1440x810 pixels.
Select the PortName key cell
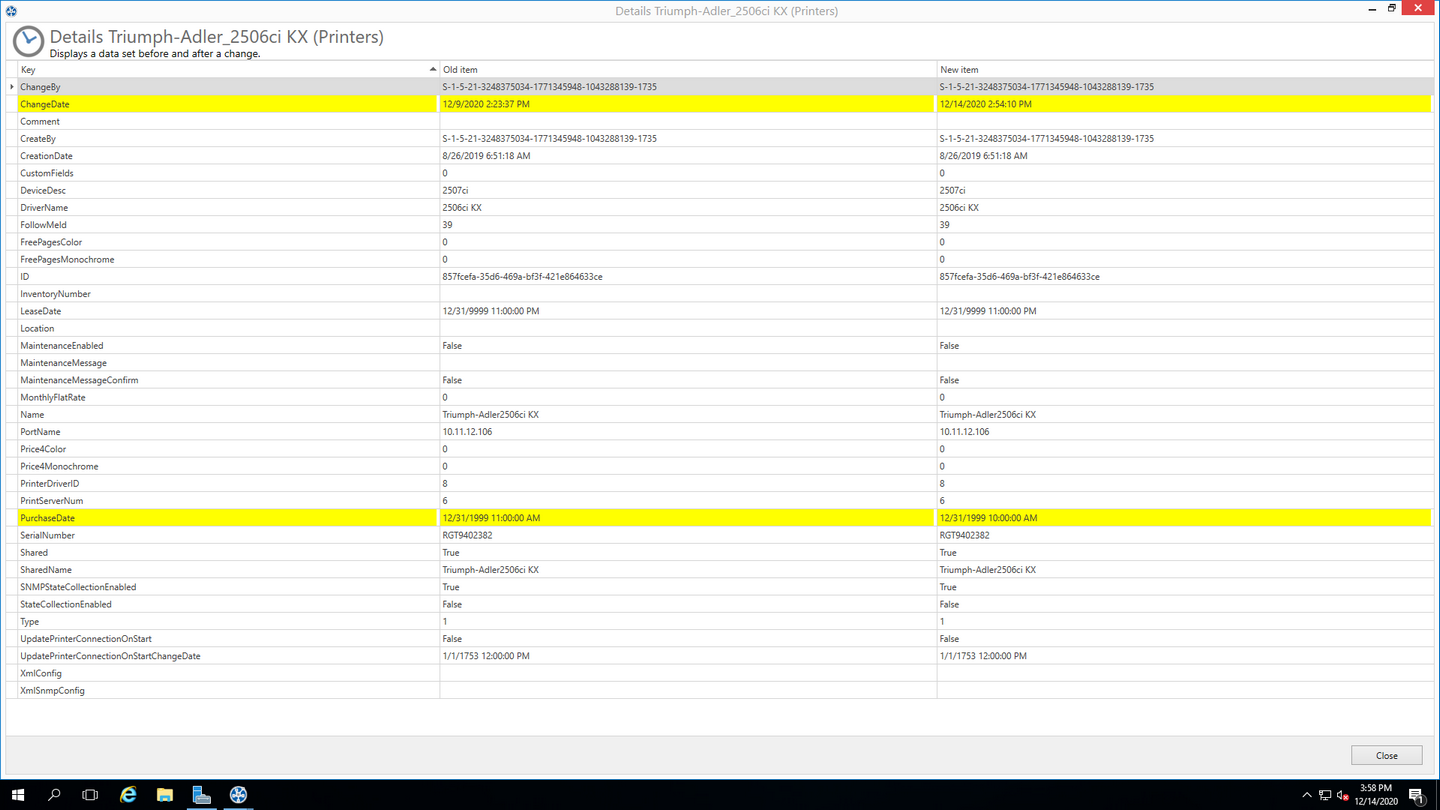pyautogui.click(x=228, y=432)
